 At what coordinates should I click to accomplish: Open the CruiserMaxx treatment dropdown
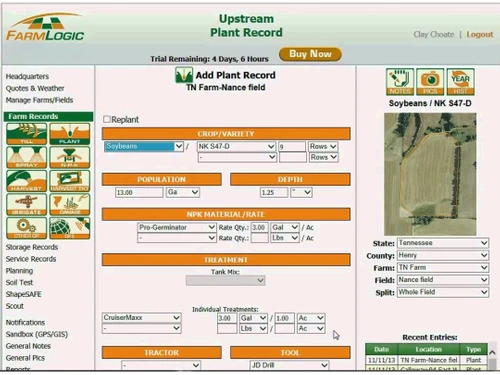[142, 318]
